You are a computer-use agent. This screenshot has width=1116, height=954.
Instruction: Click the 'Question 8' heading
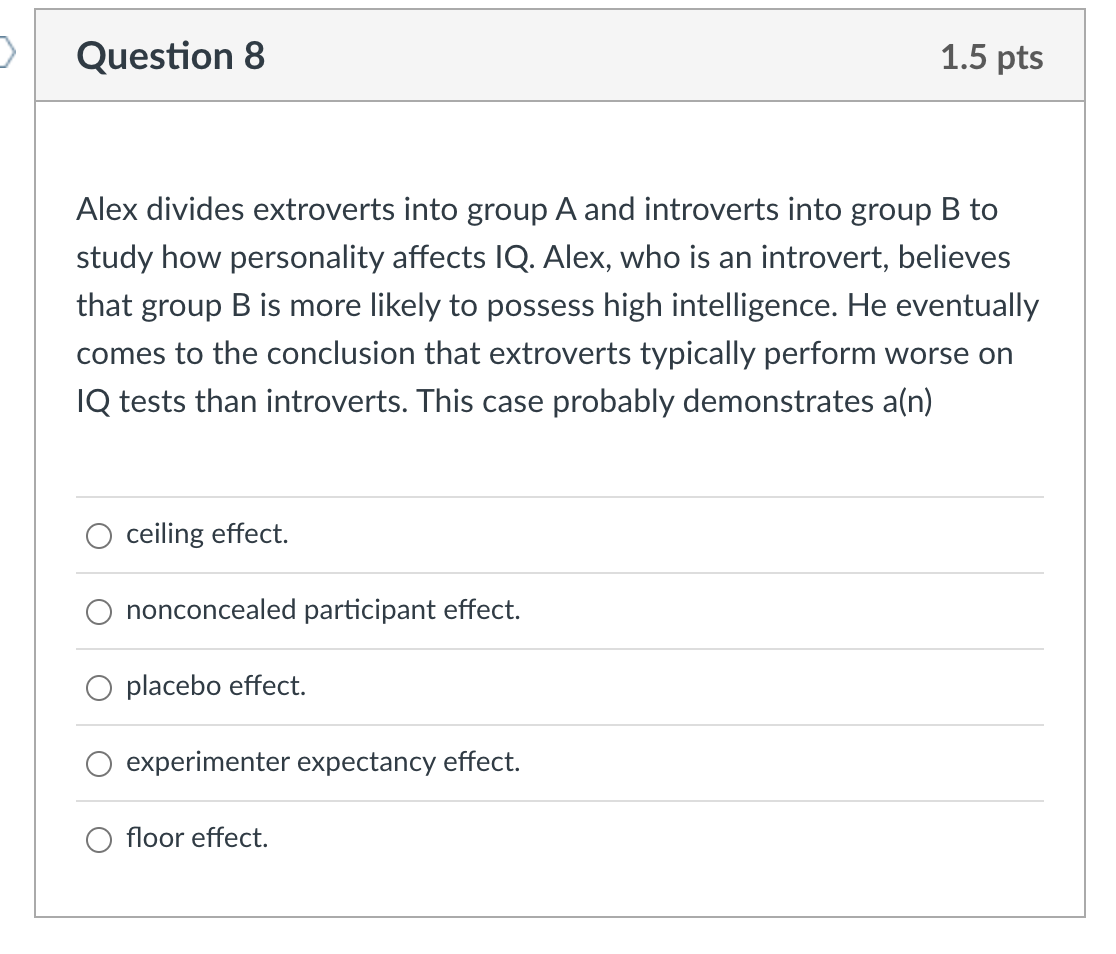tap(171, 56)
